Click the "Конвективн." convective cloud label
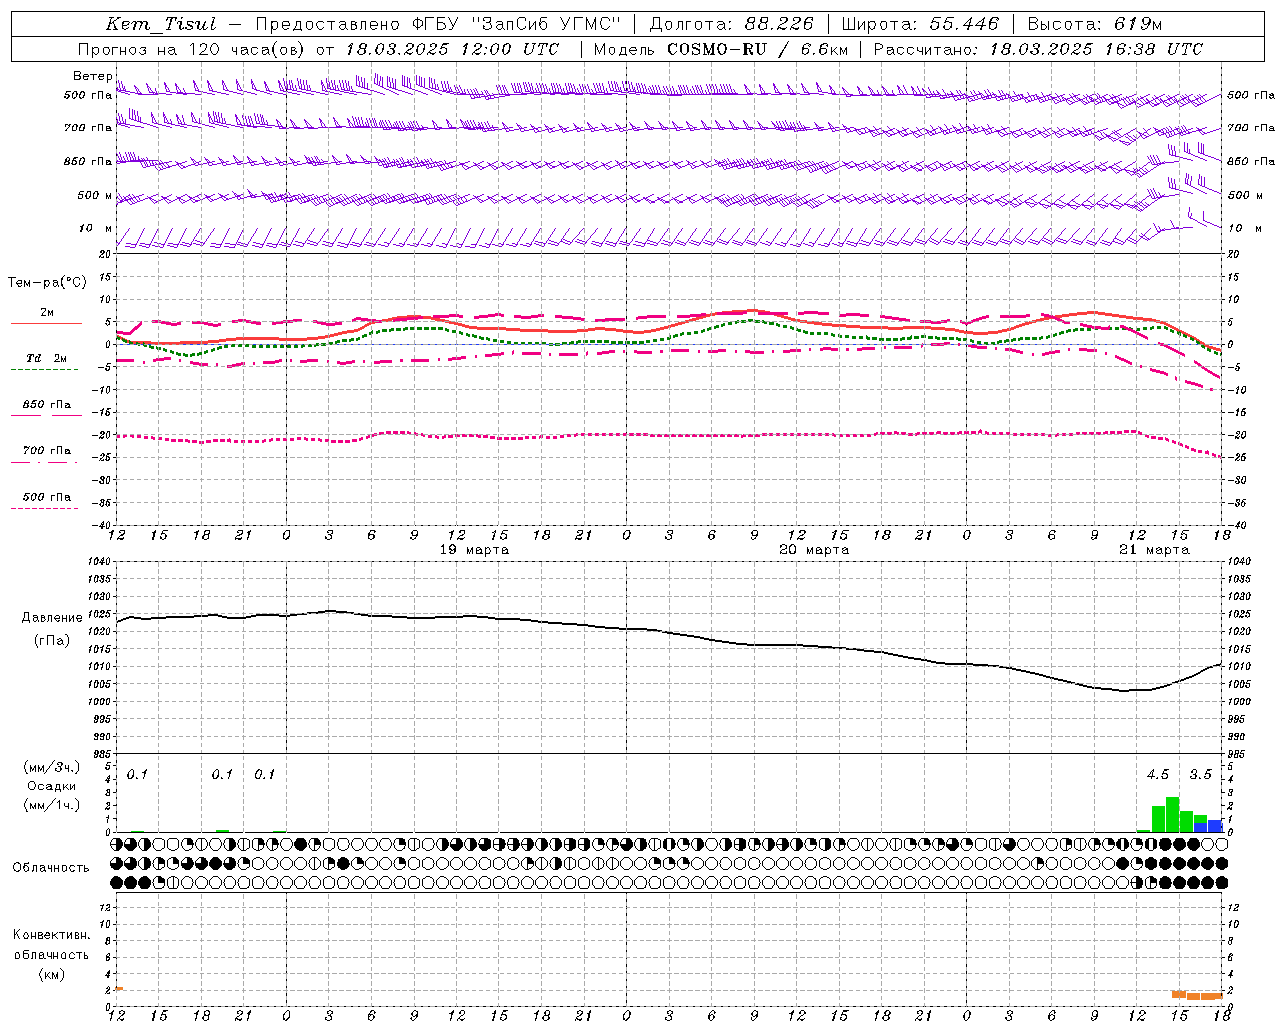 51,935
